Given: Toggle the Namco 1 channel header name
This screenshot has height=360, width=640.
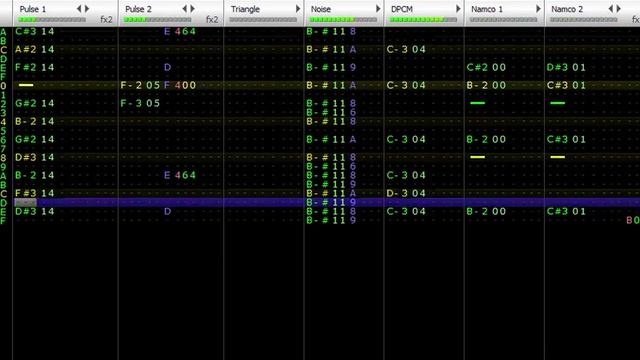Looking at the screenshot, I should tap(487, 9).
